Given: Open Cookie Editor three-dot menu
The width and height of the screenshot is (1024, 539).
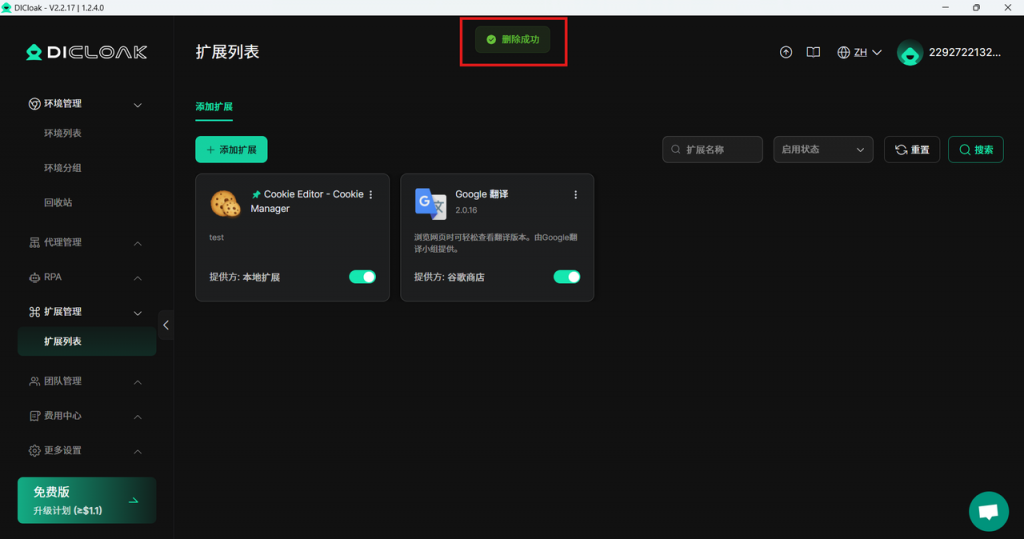Looking at the screenshot, I should tap(371, 195).
